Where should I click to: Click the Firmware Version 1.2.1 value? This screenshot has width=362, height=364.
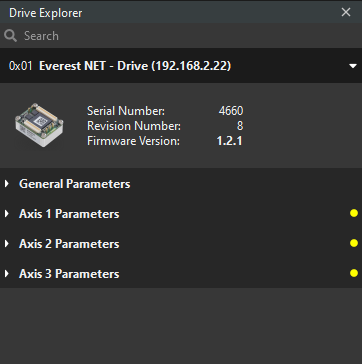[229, 141]
